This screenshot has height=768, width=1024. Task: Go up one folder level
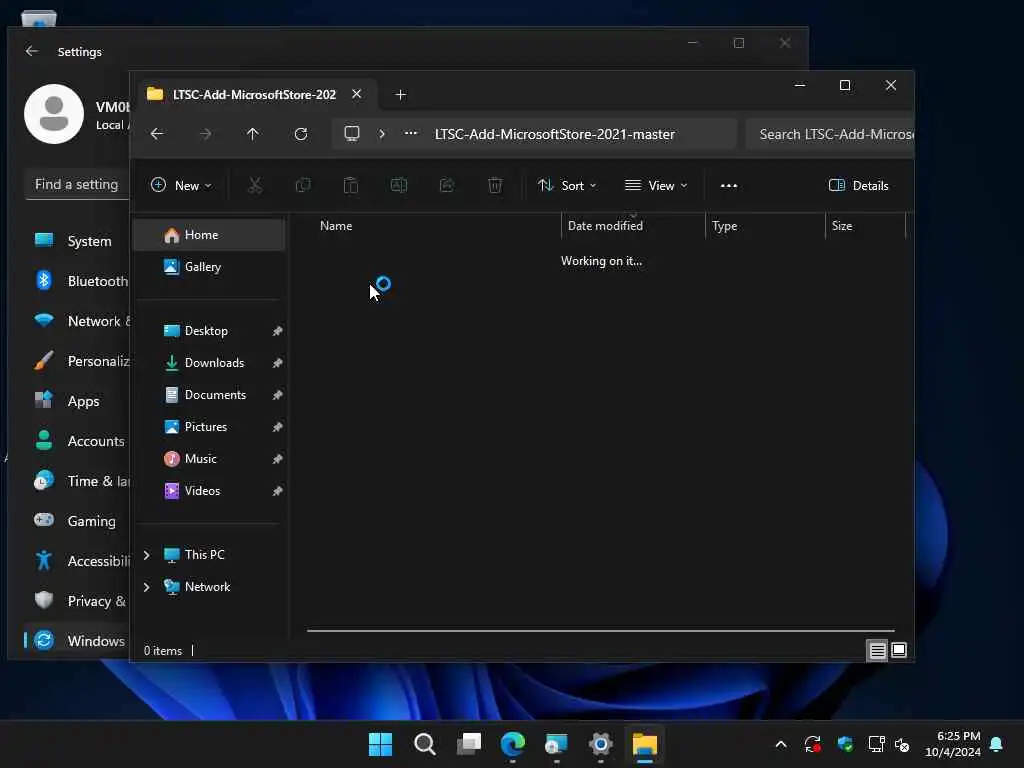pyautogui.click(x=253, y=134)
